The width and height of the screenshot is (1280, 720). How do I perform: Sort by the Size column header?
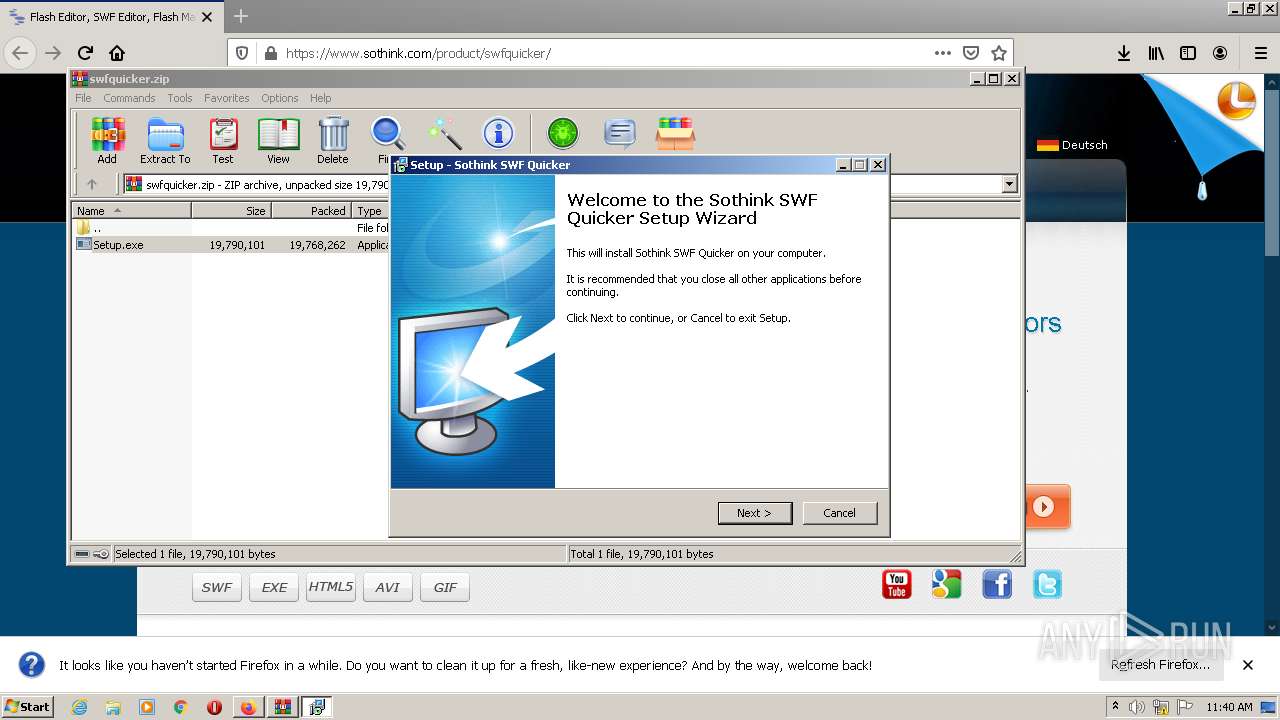(x=231, y=210)
